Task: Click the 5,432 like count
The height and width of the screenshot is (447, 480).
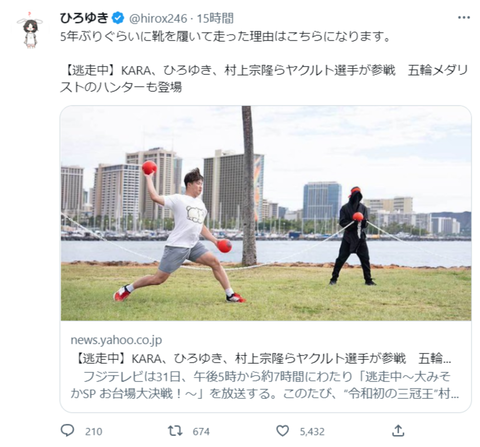Action: 312,432
